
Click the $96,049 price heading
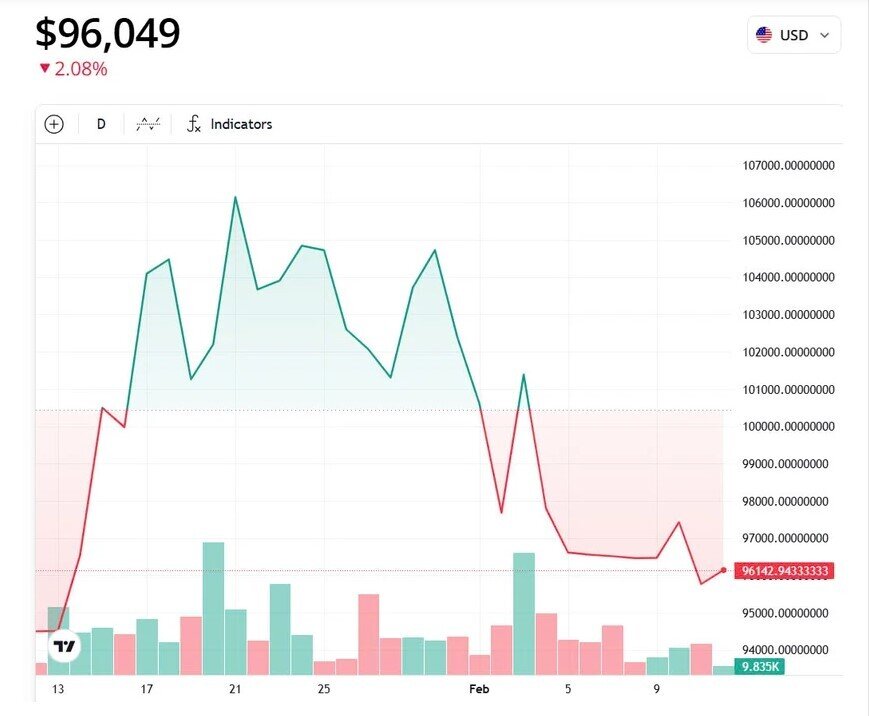tap(108, 33)
